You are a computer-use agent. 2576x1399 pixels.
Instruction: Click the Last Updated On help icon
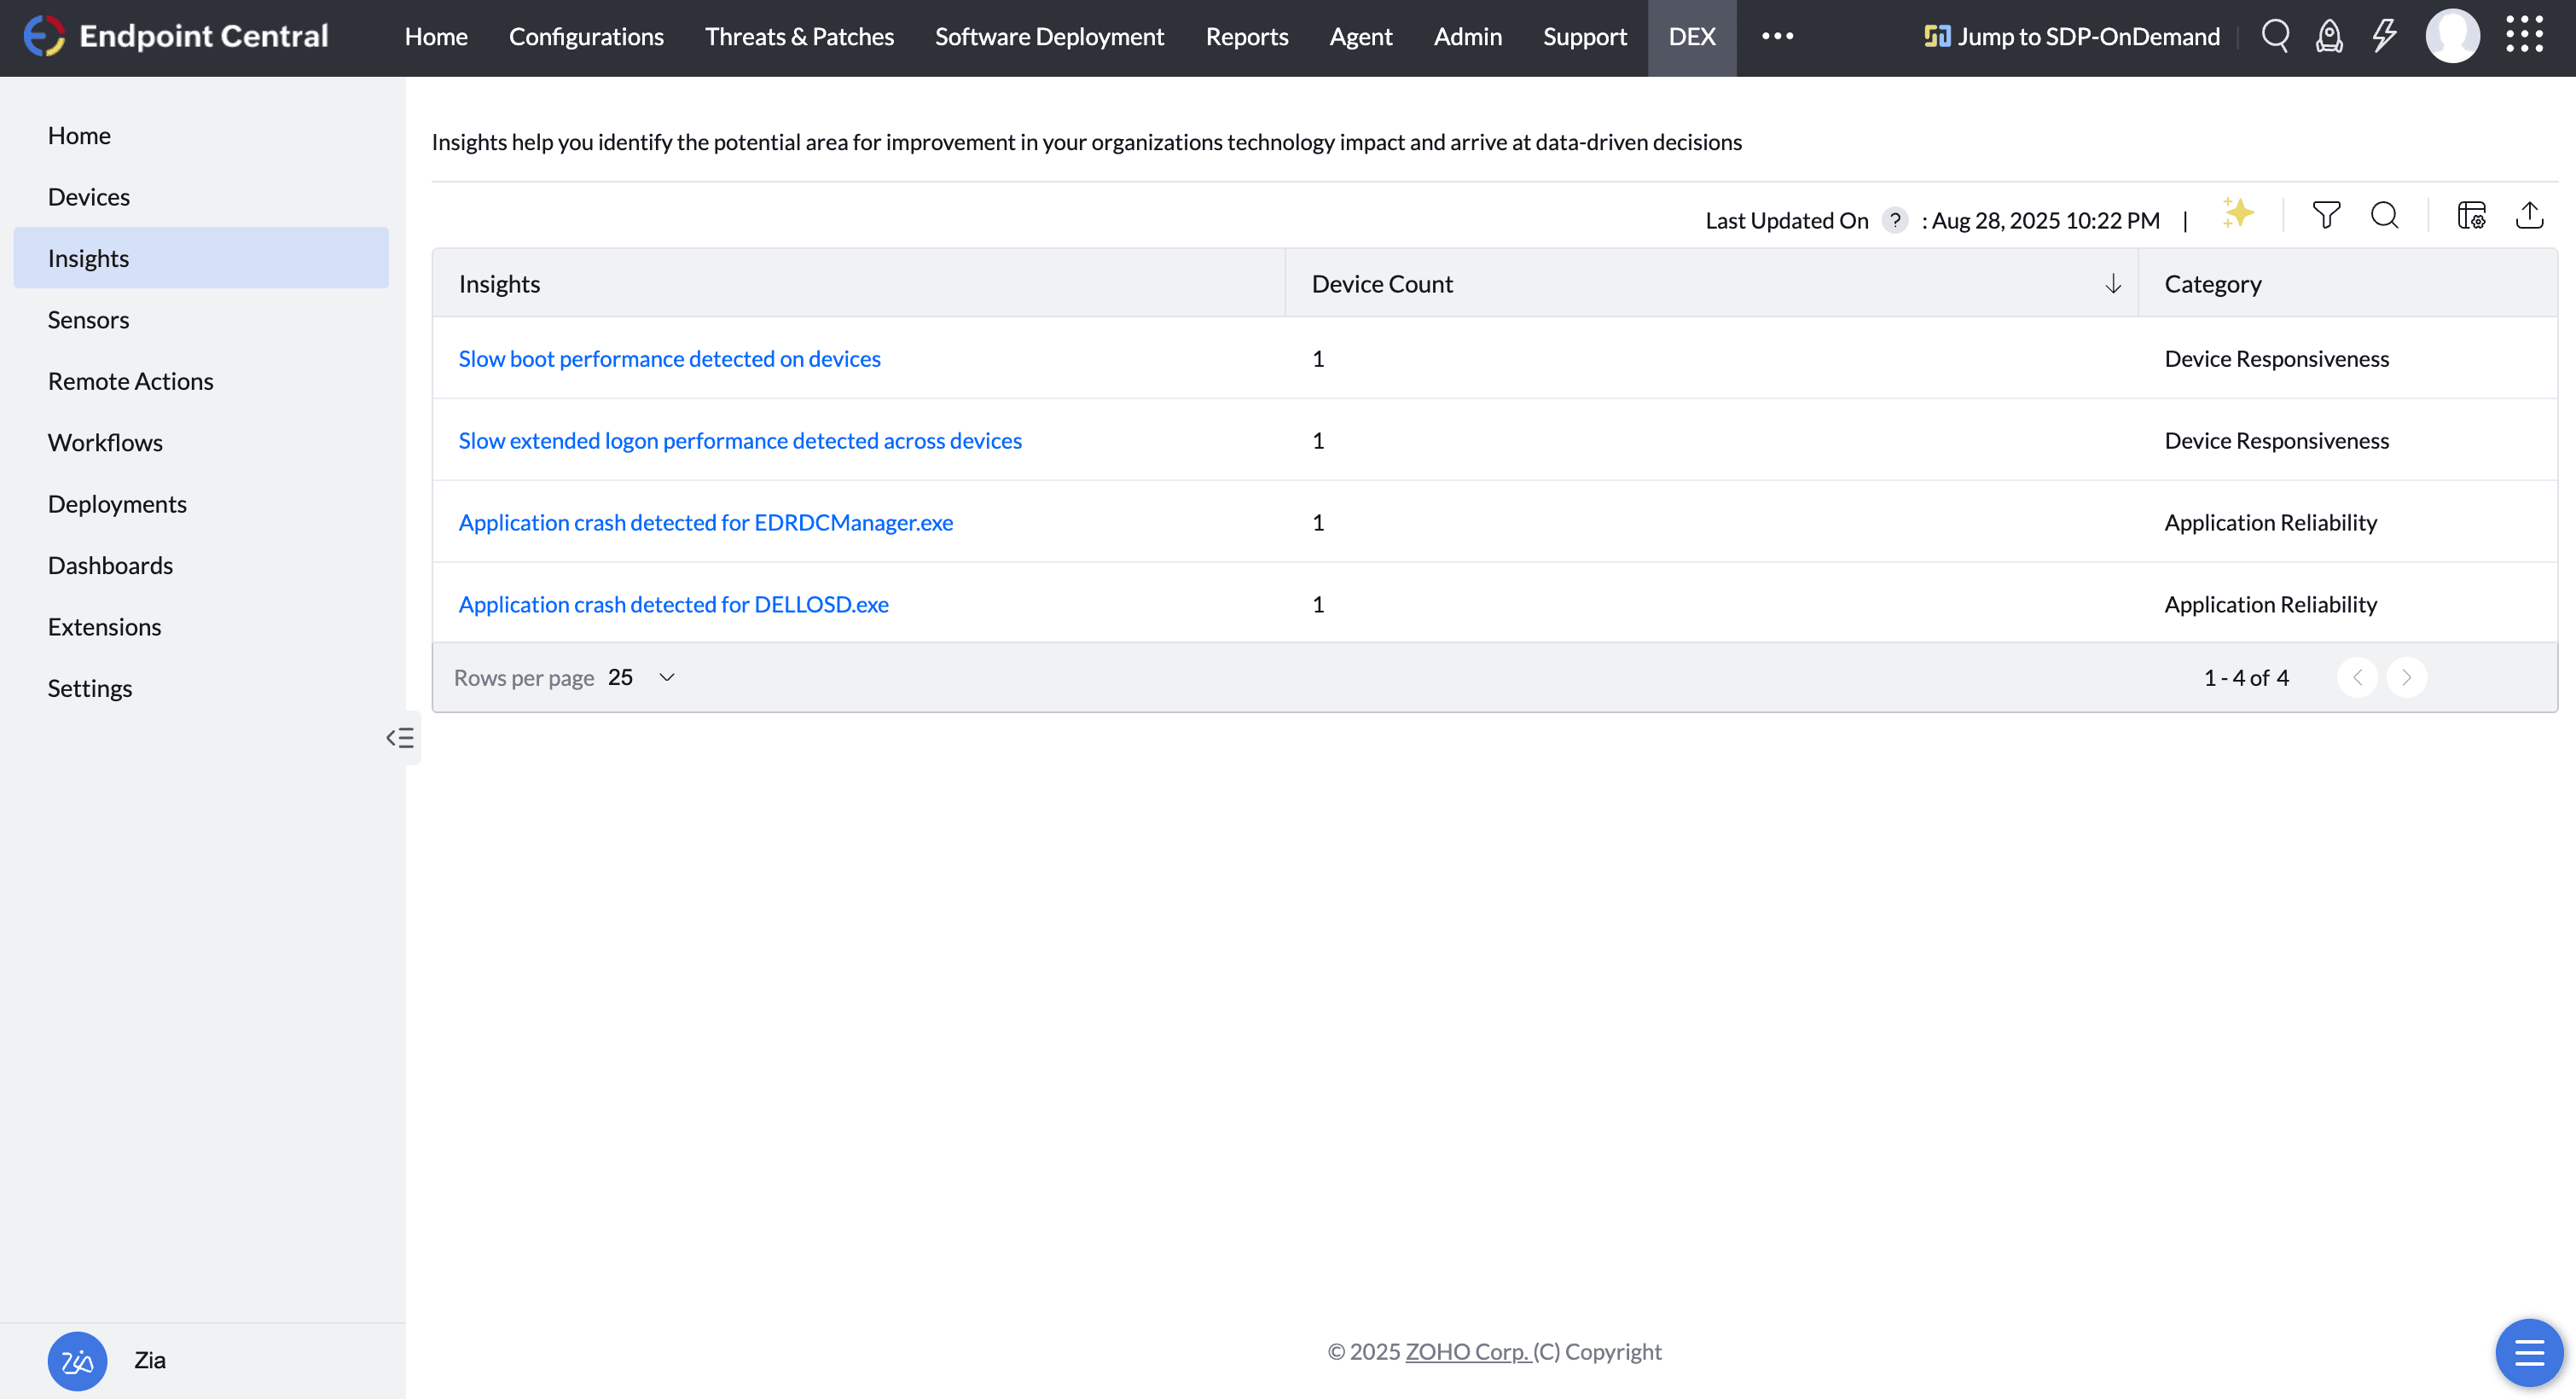pos(1895,220)
